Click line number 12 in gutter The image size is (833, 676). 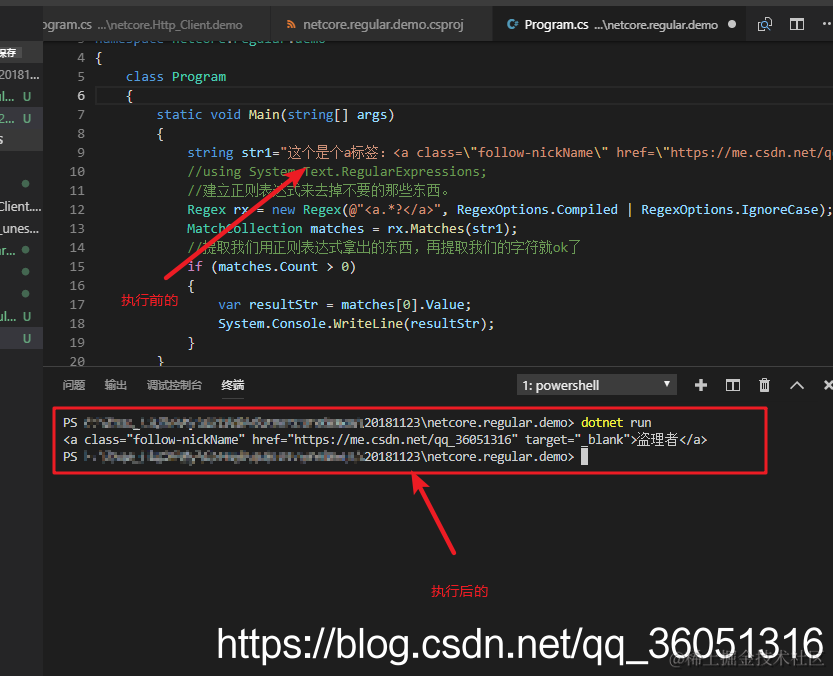pyautogui.click(x=77, y=209)
